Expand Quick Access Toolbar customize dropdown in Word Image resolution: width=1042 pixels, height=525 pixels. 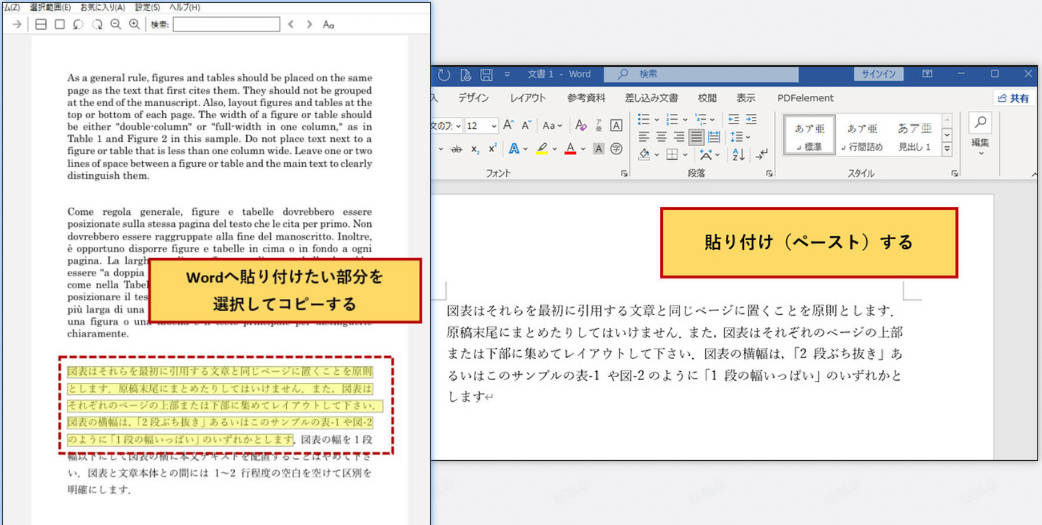[507, 74]
